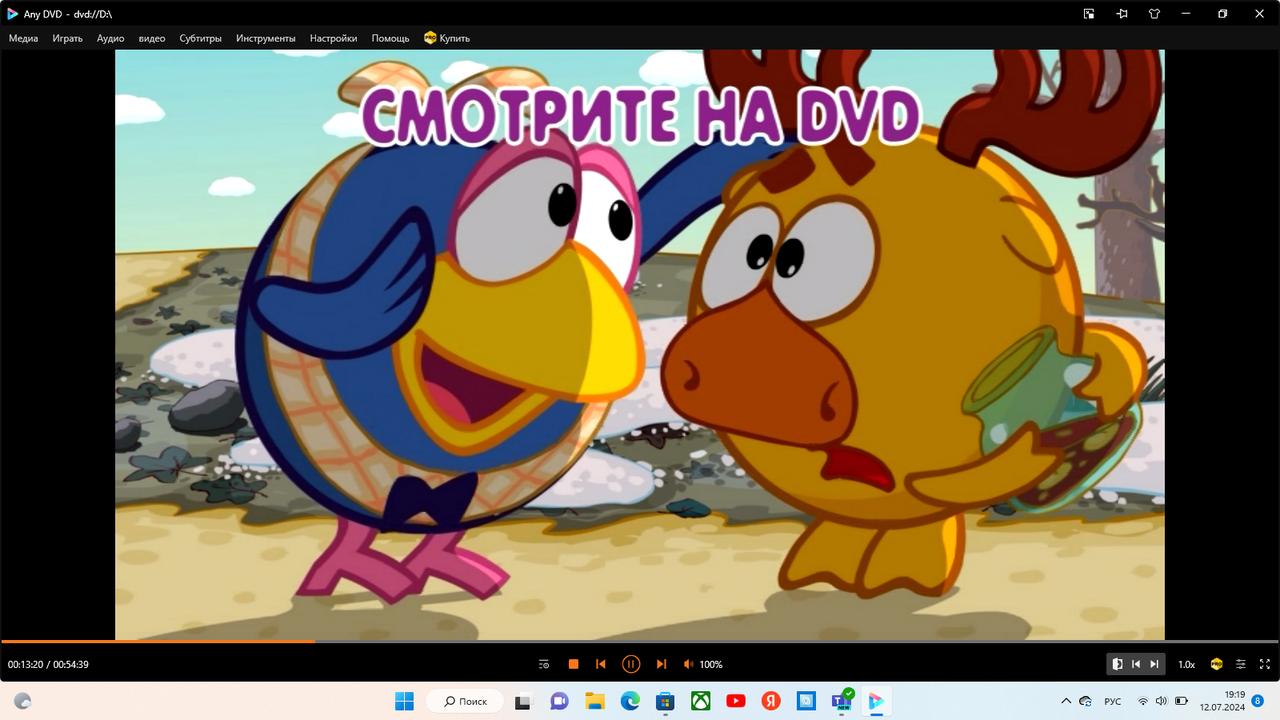Open the Медиа menu

tap(23, 38)
